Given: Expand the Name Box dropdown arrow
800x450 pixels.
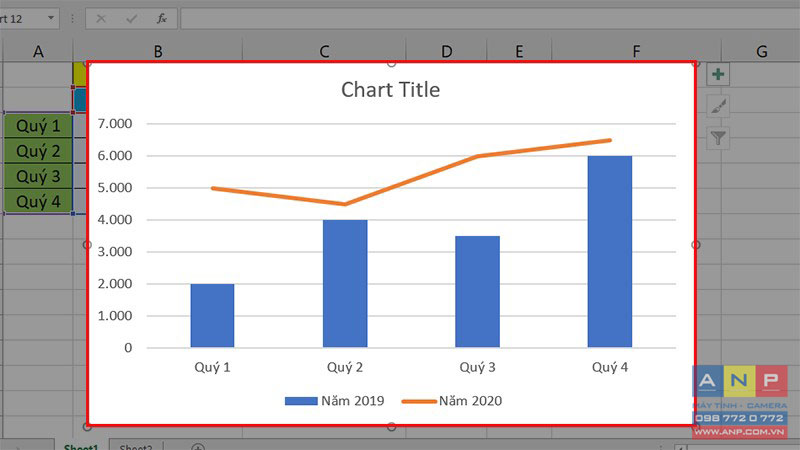Looking at the screenshot, I should [x=51, y=18].
